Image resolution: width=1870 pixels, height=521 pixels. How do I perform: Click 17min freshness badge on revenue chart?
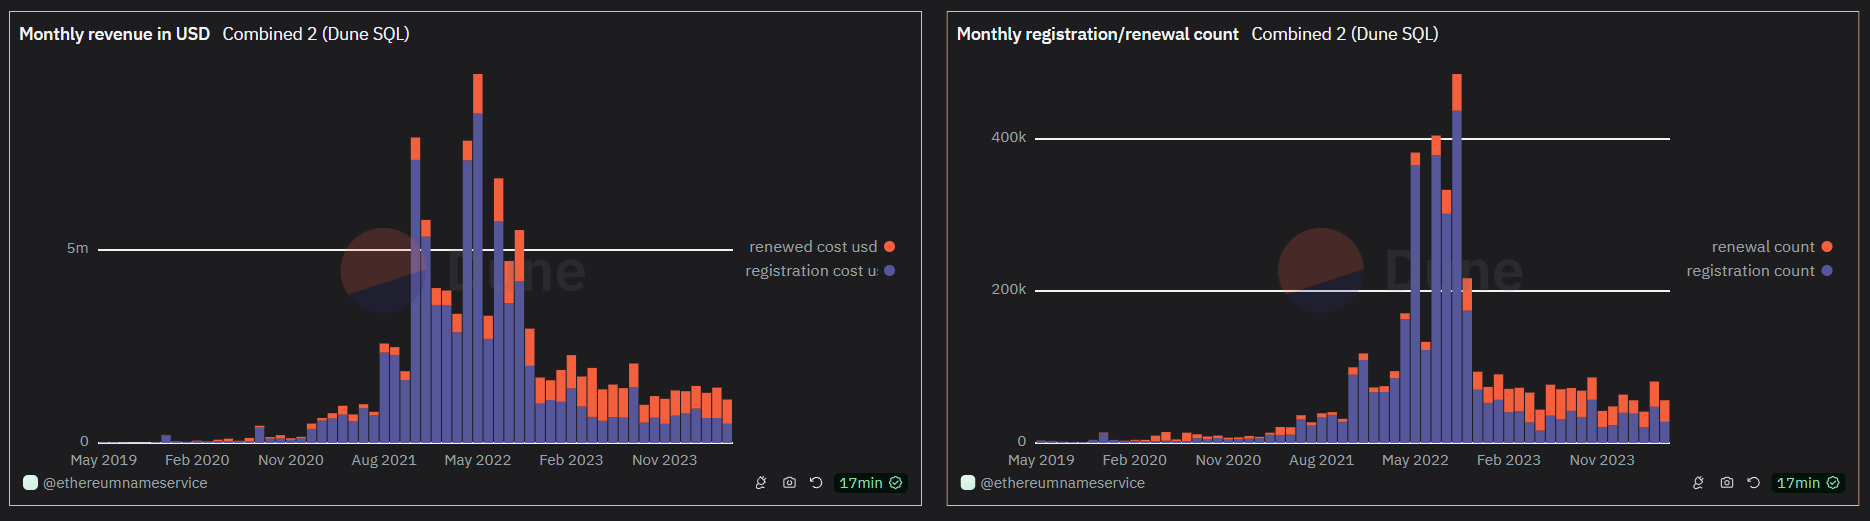[x=870, y=483]
